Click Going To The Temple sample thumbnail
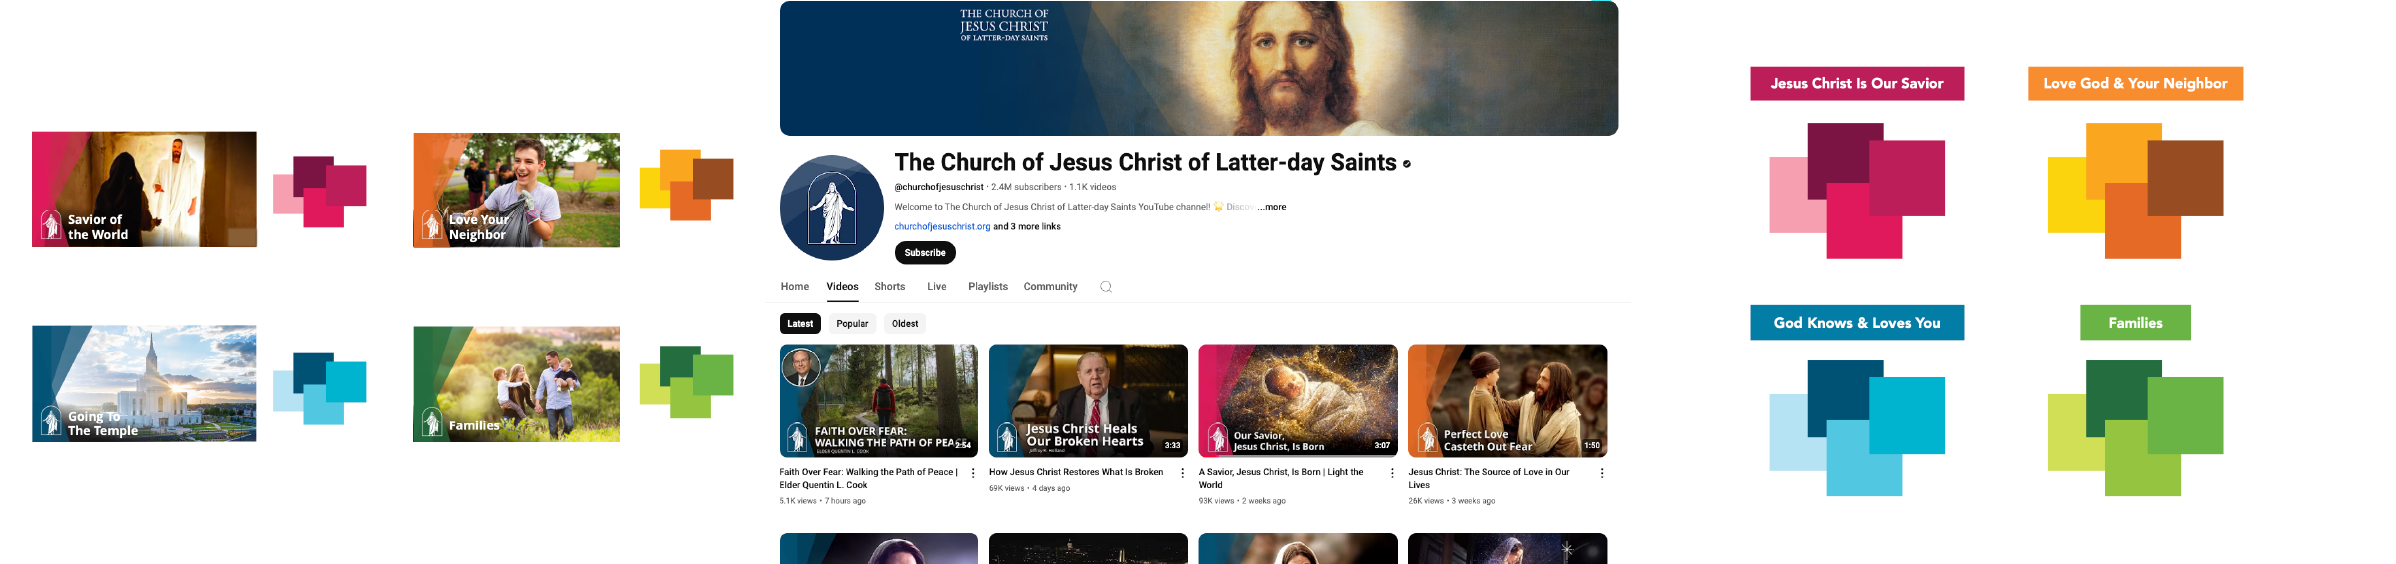2396x564 pixels. (x=144, y=383)
